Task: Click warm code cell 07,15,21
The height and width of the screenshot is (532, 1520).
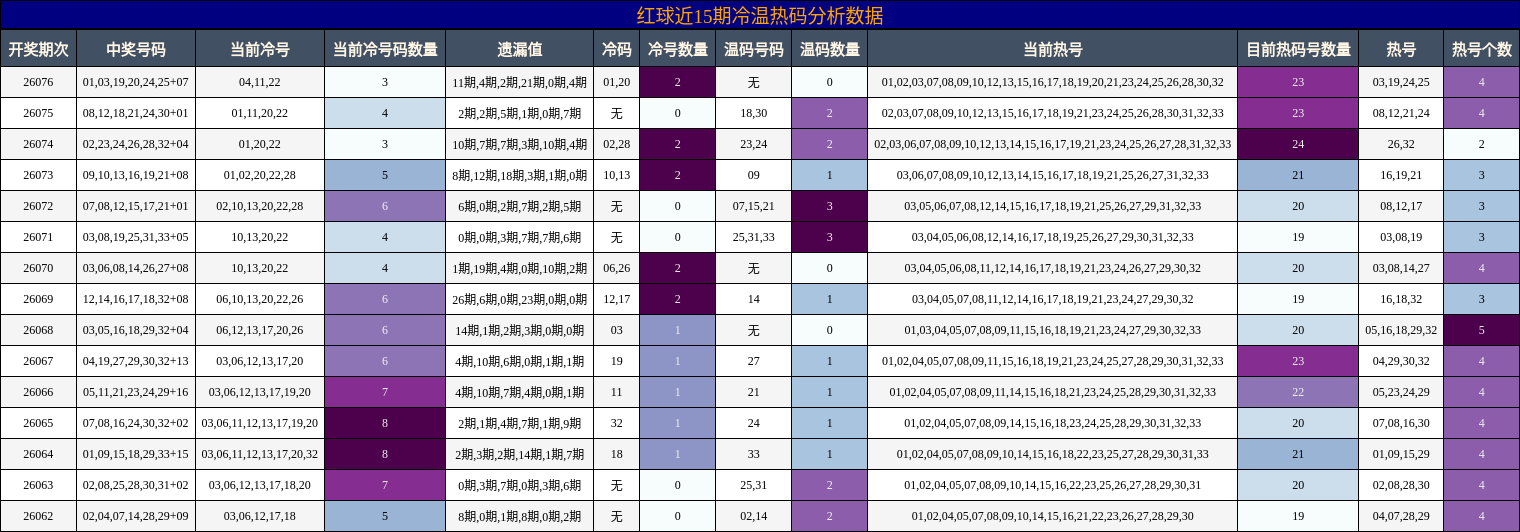Action: [754, 206]
